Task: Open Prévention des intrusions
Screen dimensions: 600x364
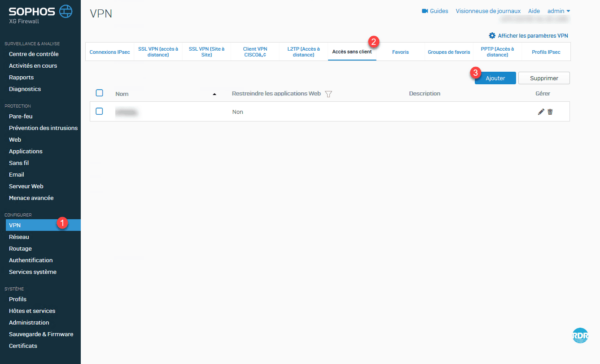Action: coord(43,128)
